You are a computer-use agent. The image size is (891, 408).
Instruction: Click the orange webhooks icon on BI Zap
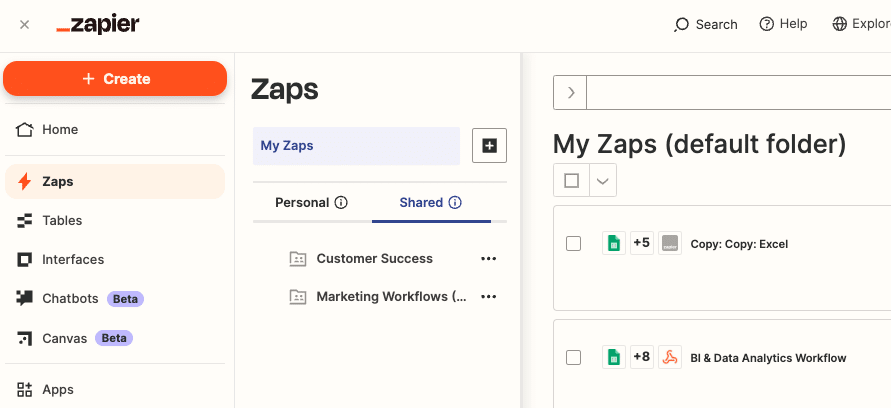(670, 357)
